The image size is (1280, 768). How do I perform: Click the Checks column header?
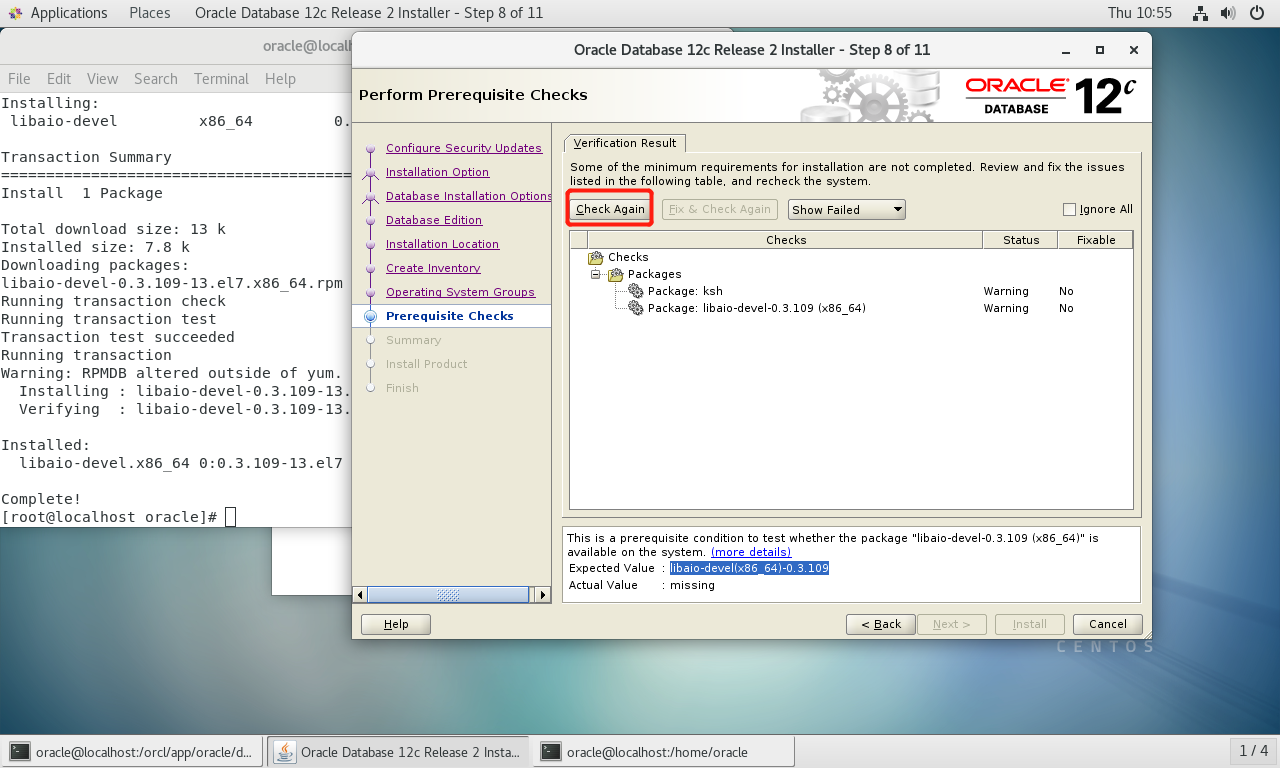point(786,240)
